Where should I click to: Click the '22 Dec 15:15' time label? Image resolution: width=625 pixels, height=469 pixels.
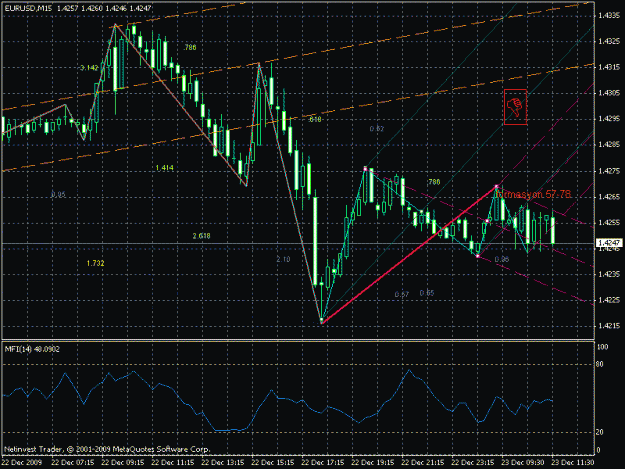pyautogui.click(x=273, y=463)
